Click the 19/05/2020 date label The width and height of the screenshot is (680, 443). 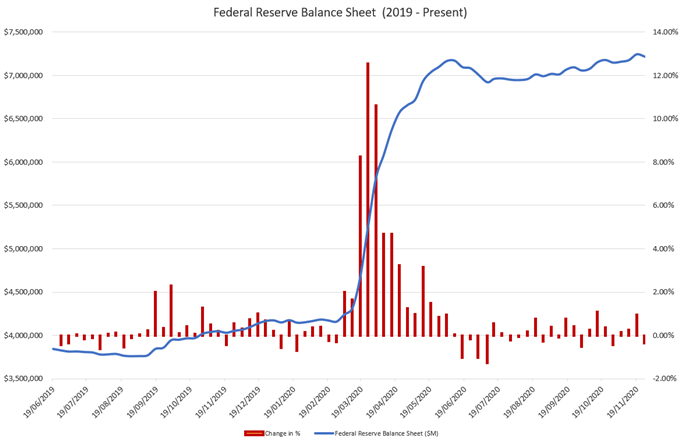(x=415, y=402)
